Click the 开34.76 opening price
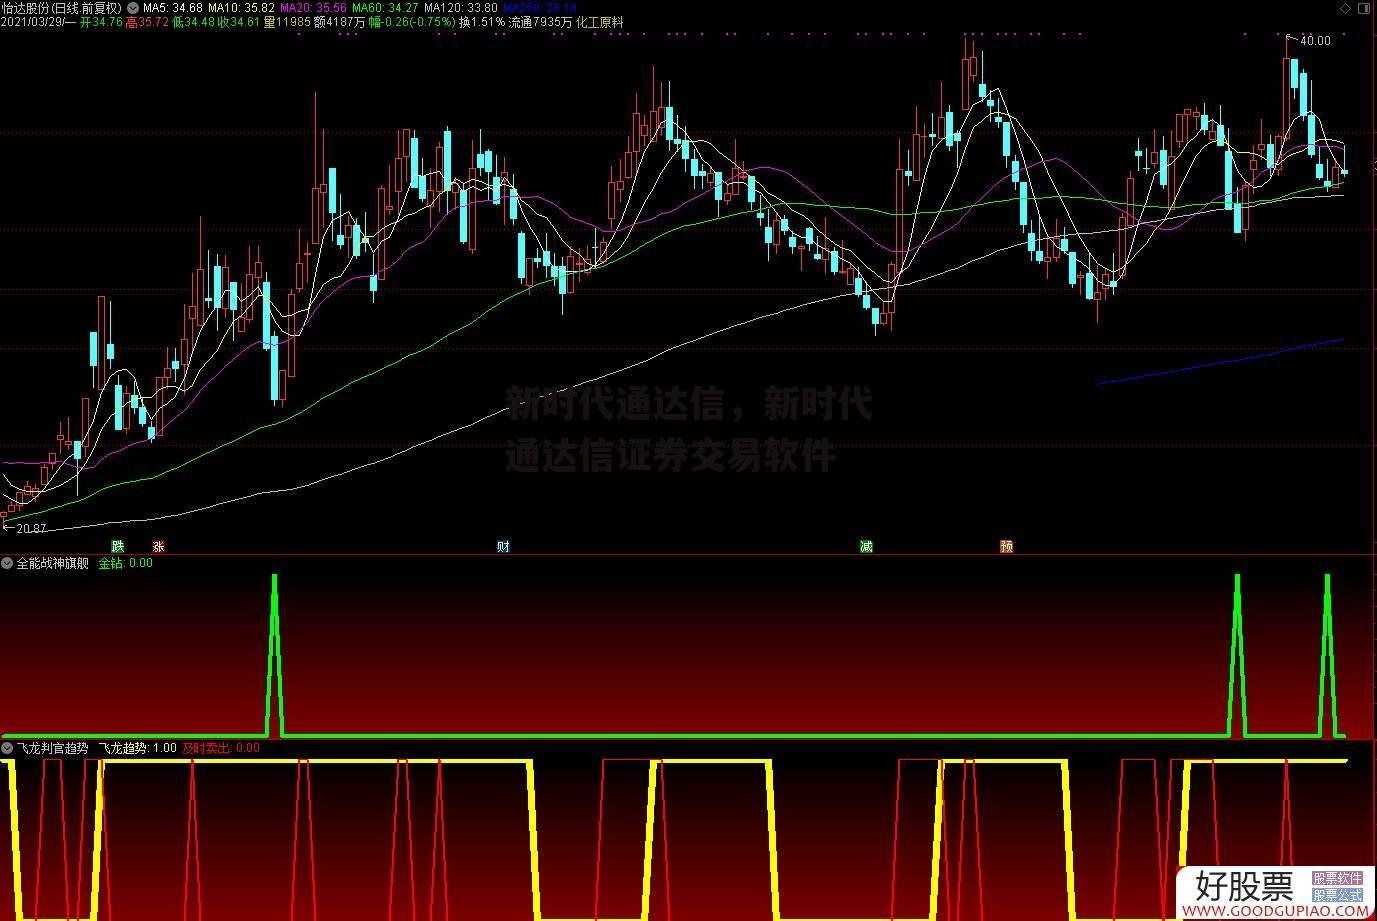This screenshot has height=921, width=1377. [x=101, y=22]
